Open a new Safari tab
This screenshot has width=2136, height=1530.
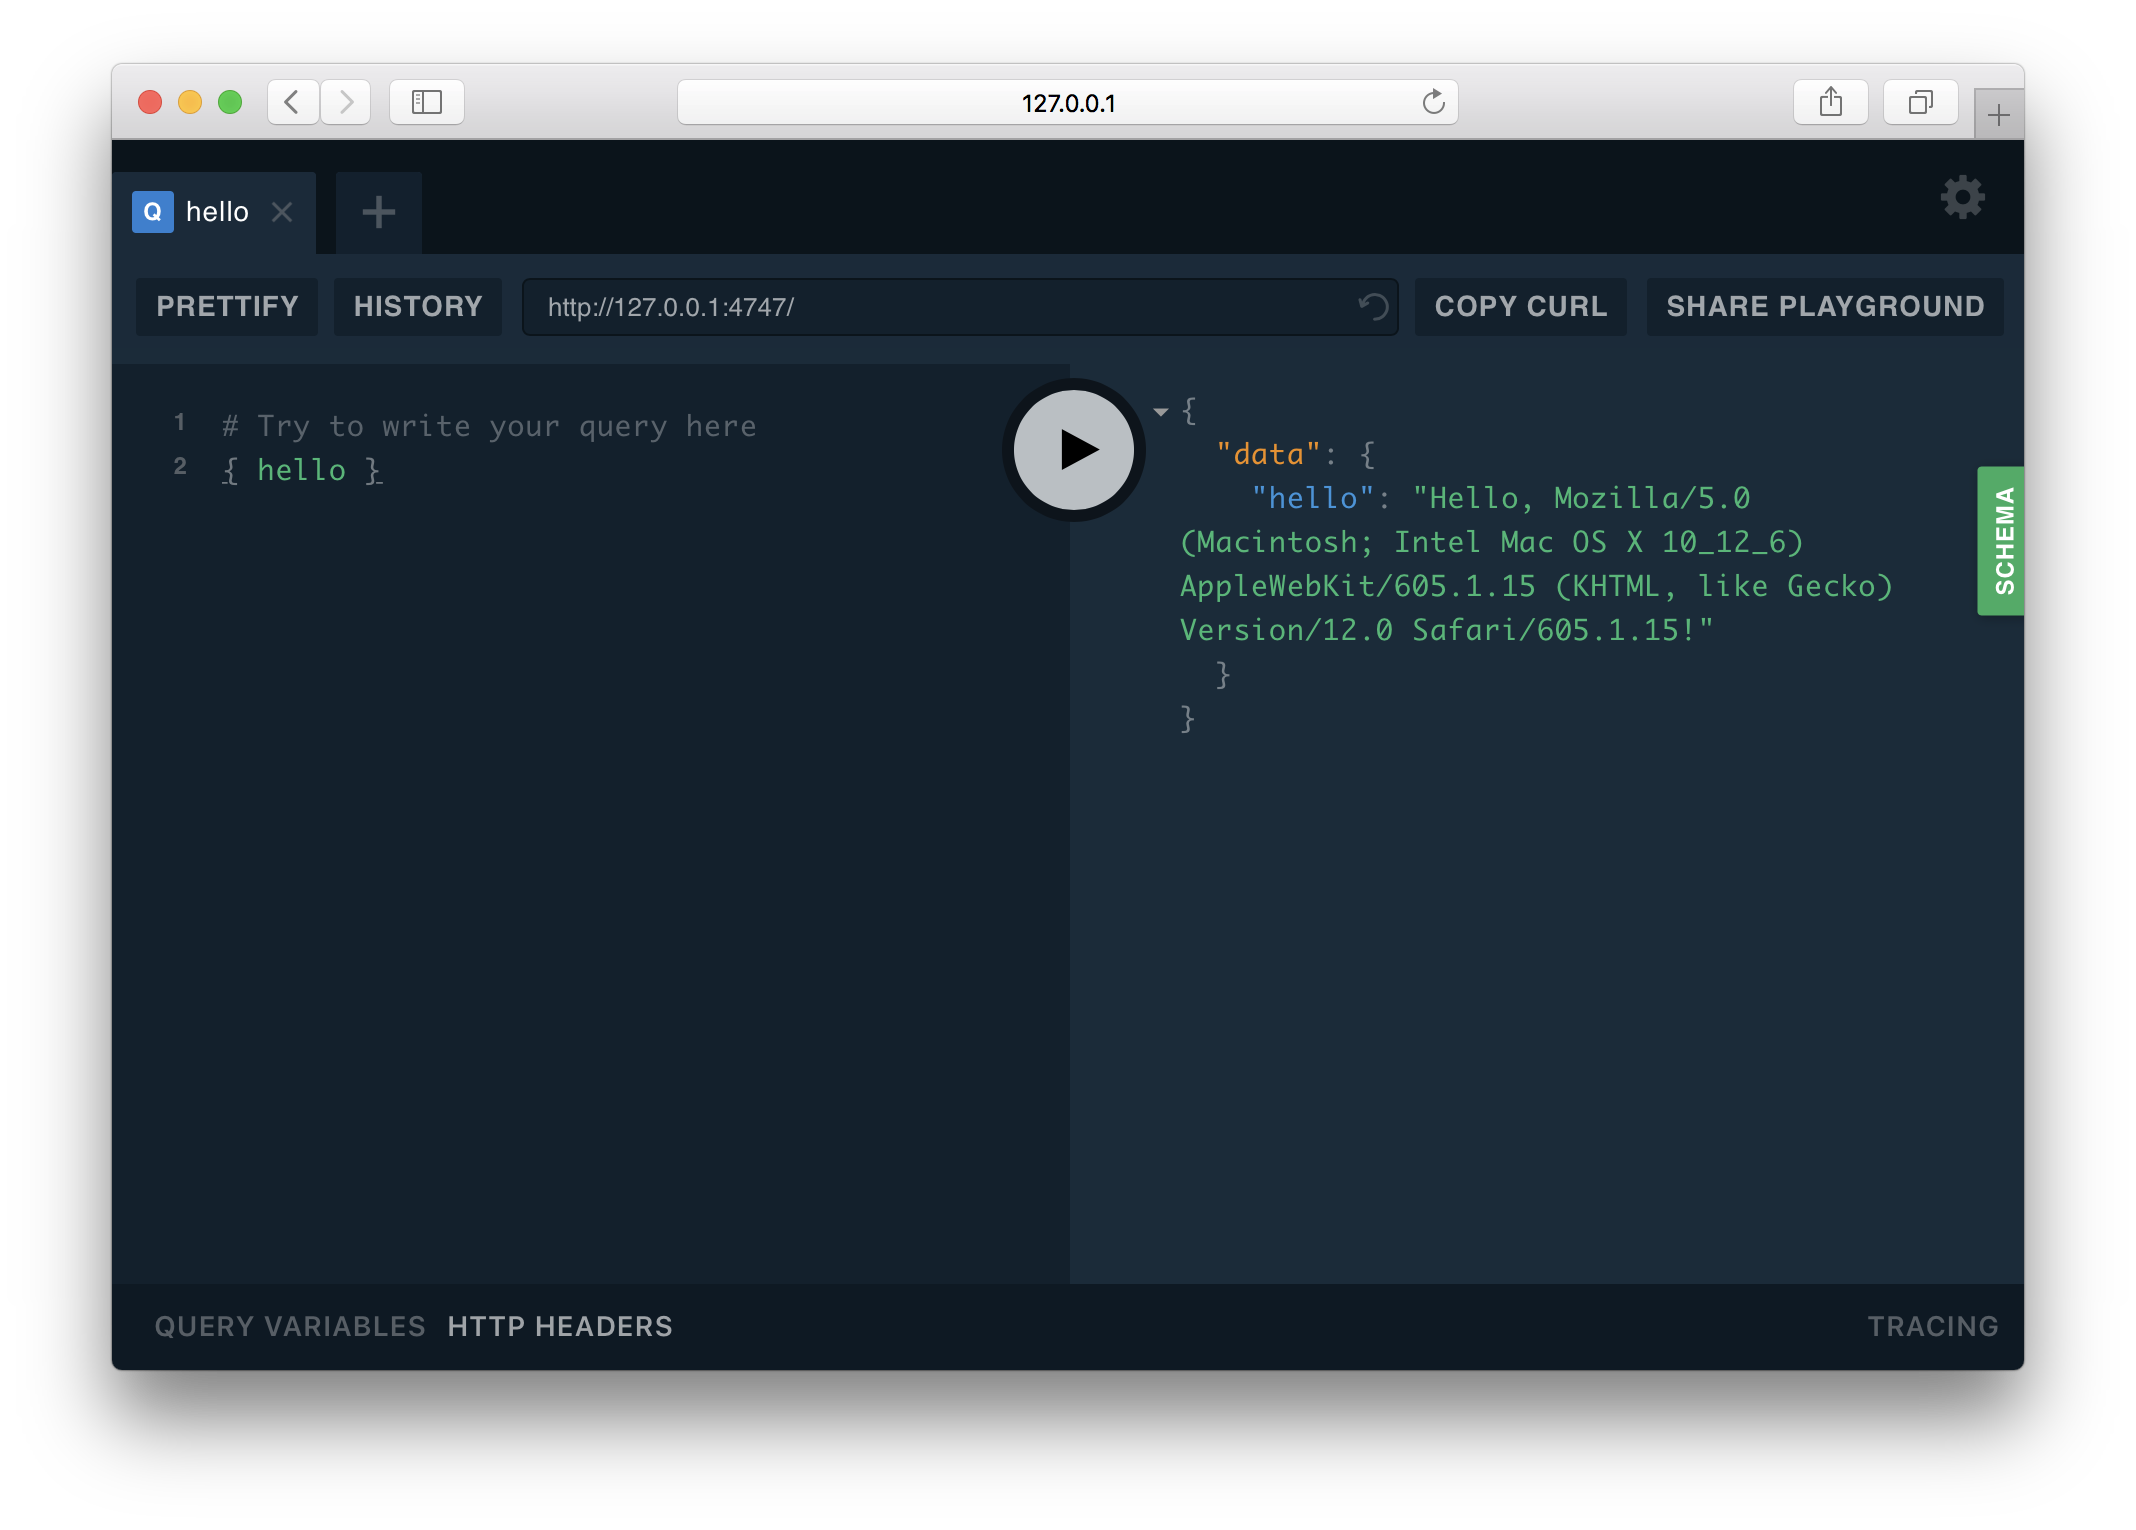(1999, 115)
